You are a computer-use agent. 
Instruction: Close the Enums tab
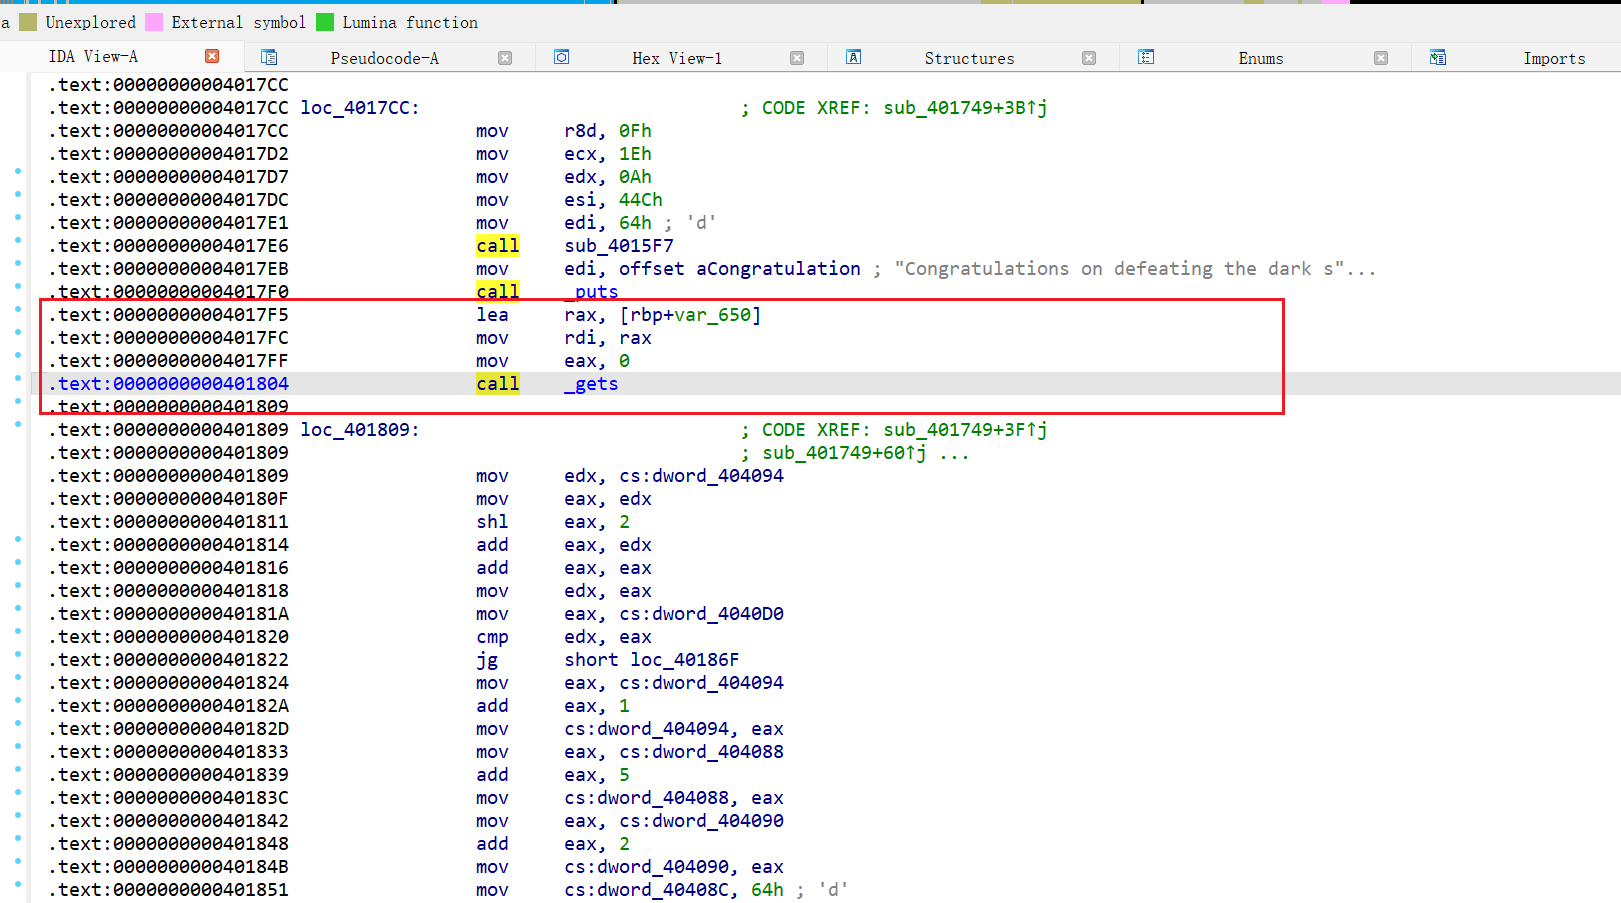coord(1381,58)
